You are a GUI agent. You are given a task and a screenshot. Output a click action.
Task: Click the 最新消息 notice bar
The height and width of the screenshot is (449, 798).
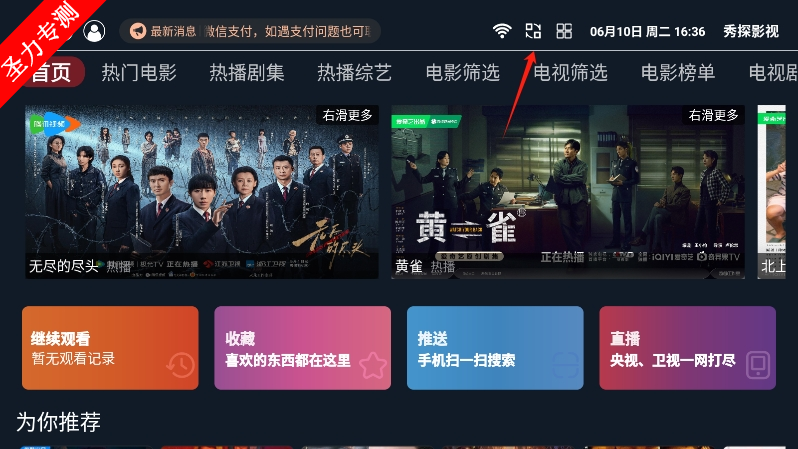click(250, 31)
